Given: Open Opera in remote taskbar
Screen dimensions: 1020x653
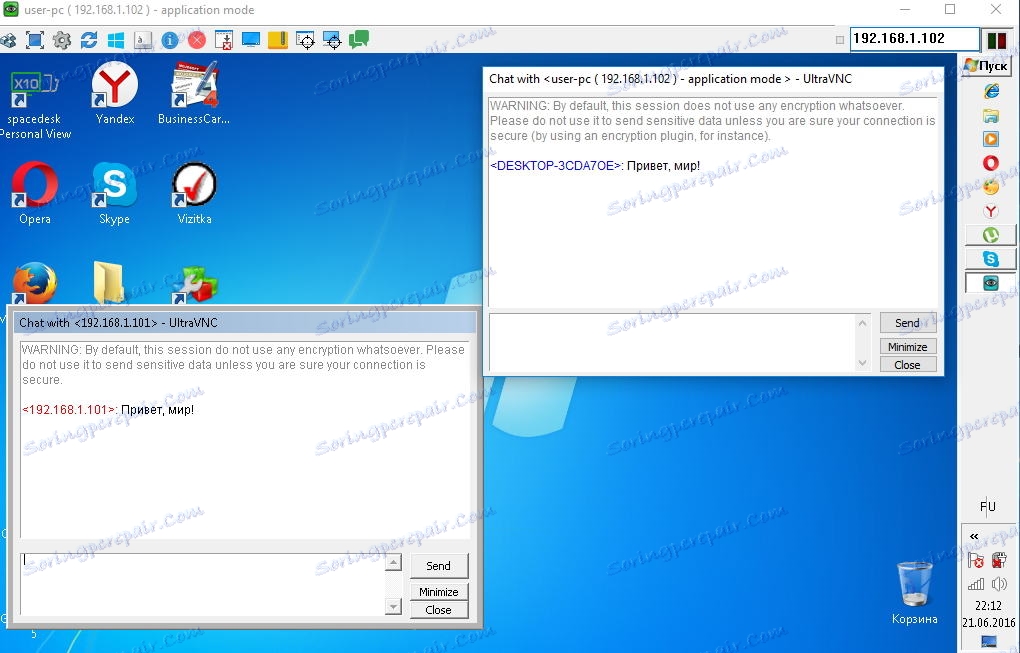Looking at the screenshot, I should (x=991, y=163).
